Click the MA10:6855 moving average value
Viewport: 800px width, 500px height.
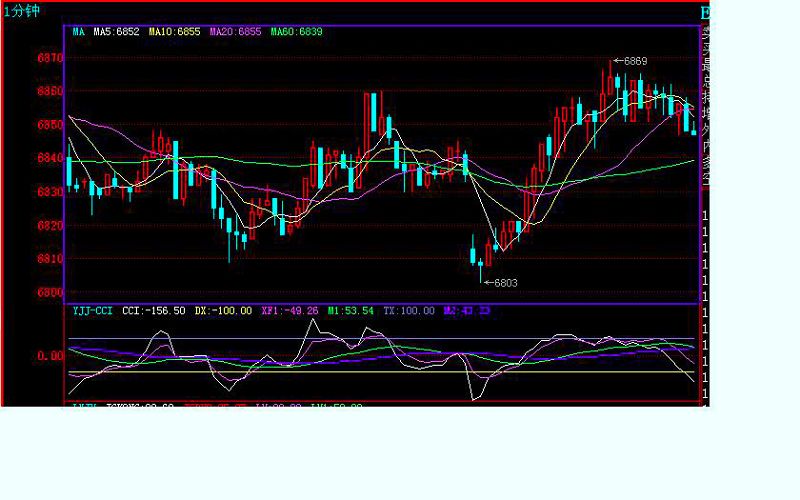[174, 32]
